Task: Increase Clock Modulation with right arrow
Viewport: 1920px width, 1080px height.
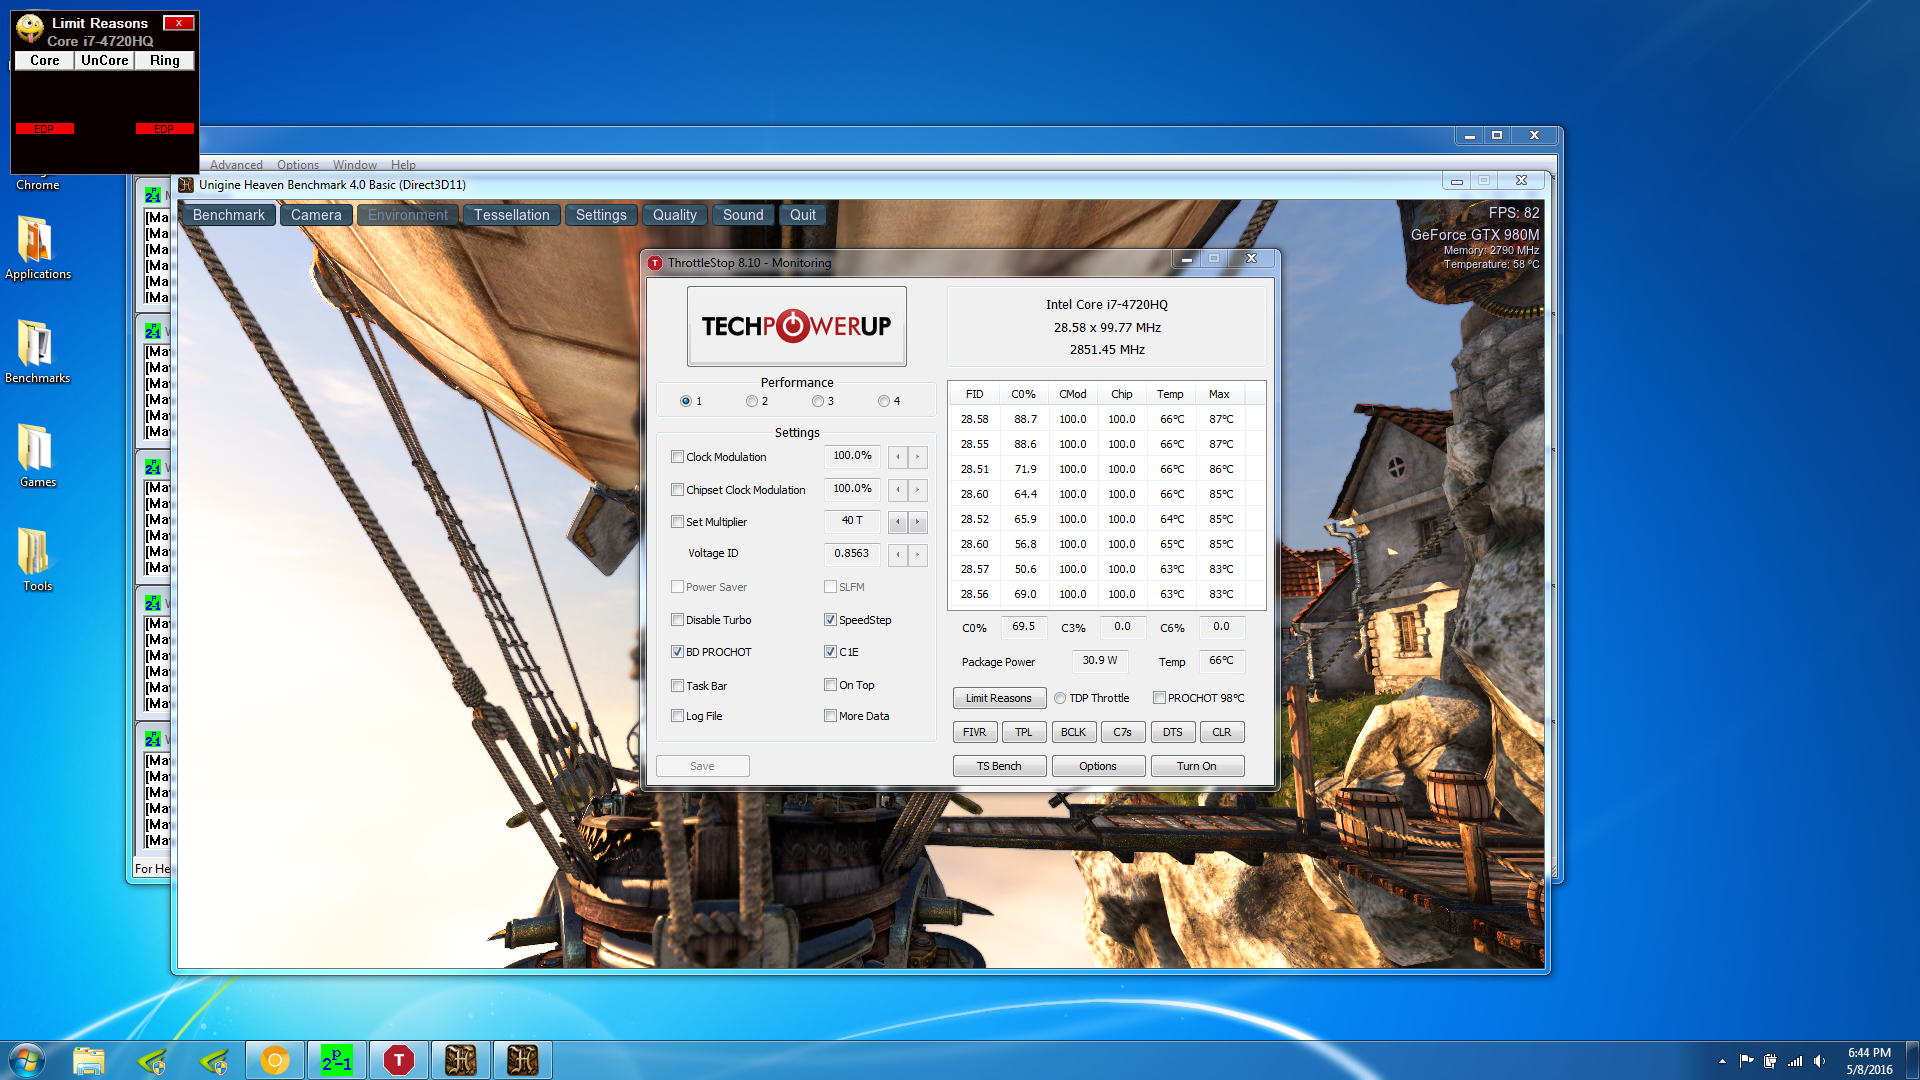Action: tap(917, 457)
